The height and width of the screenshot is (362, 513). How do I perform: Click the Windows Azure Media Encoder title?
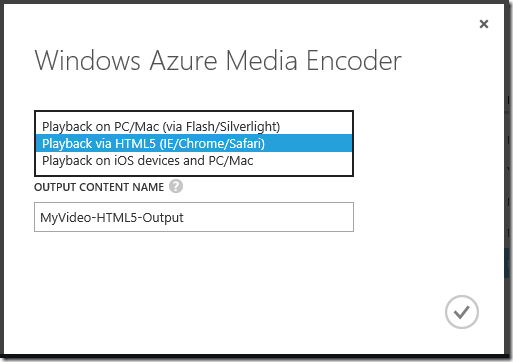(218, 61)
